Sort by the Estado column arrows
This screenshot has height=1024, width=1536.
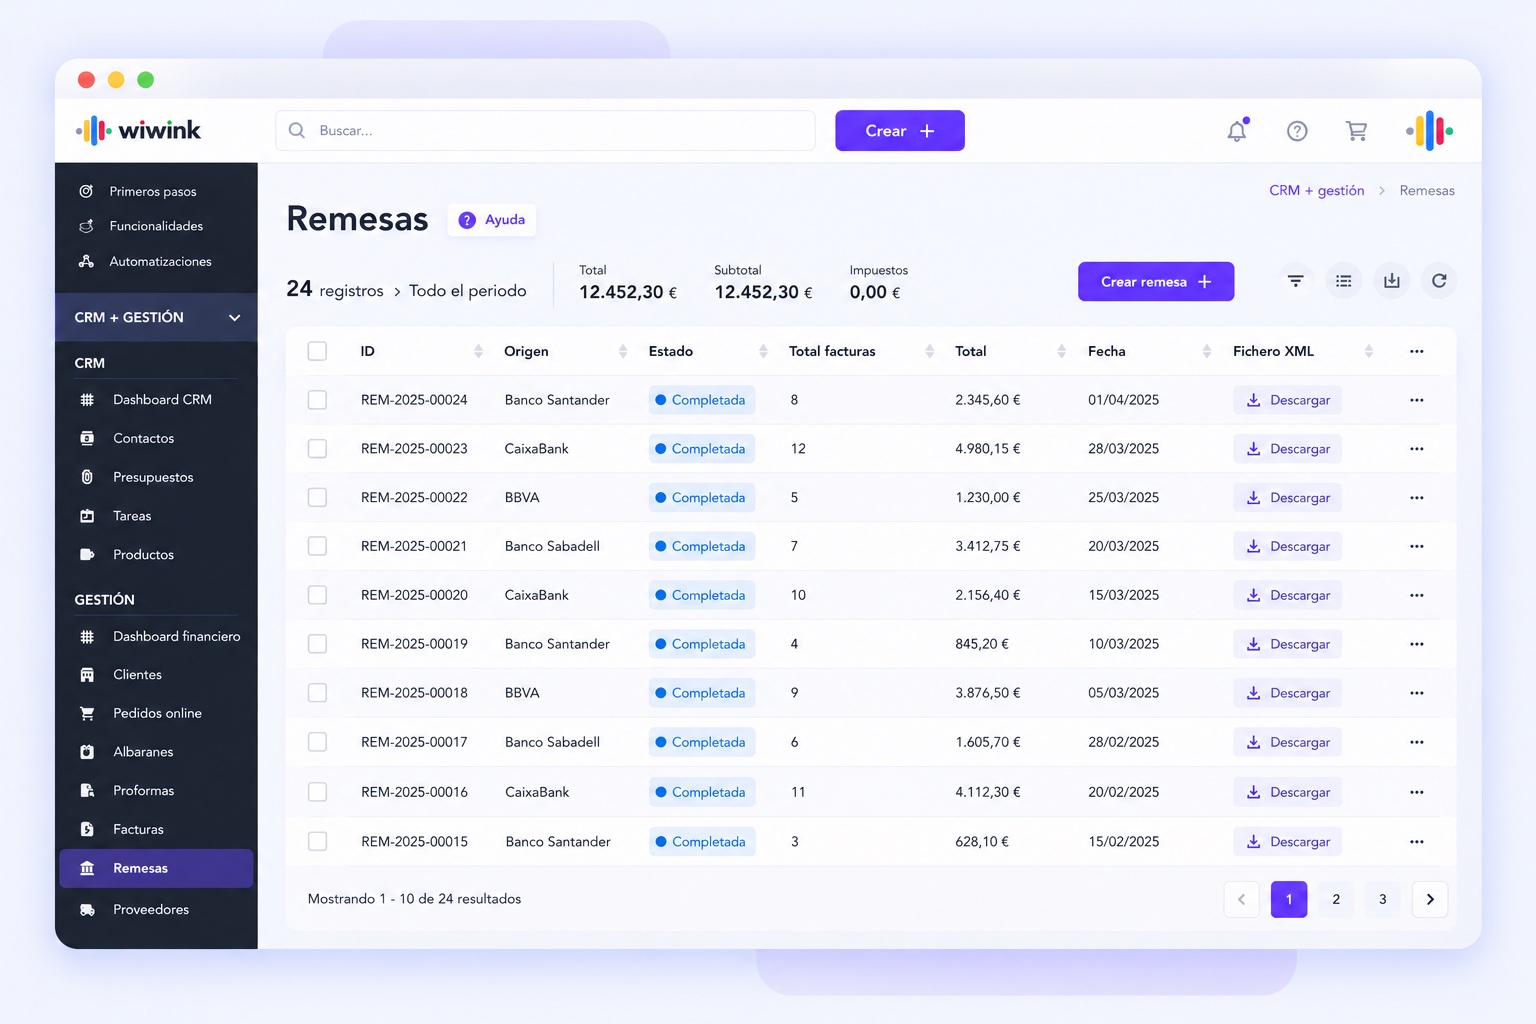763,351
